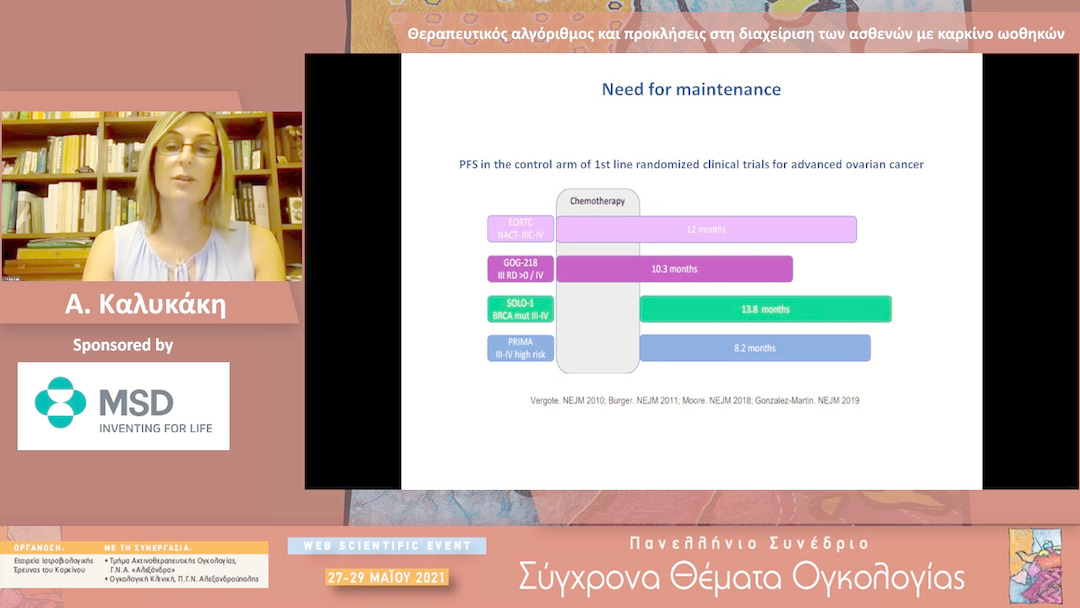This screenshot has height=608, width=1080.
Task: Click the "Chemotherapy" column label
Action: [x=597, y=201]
